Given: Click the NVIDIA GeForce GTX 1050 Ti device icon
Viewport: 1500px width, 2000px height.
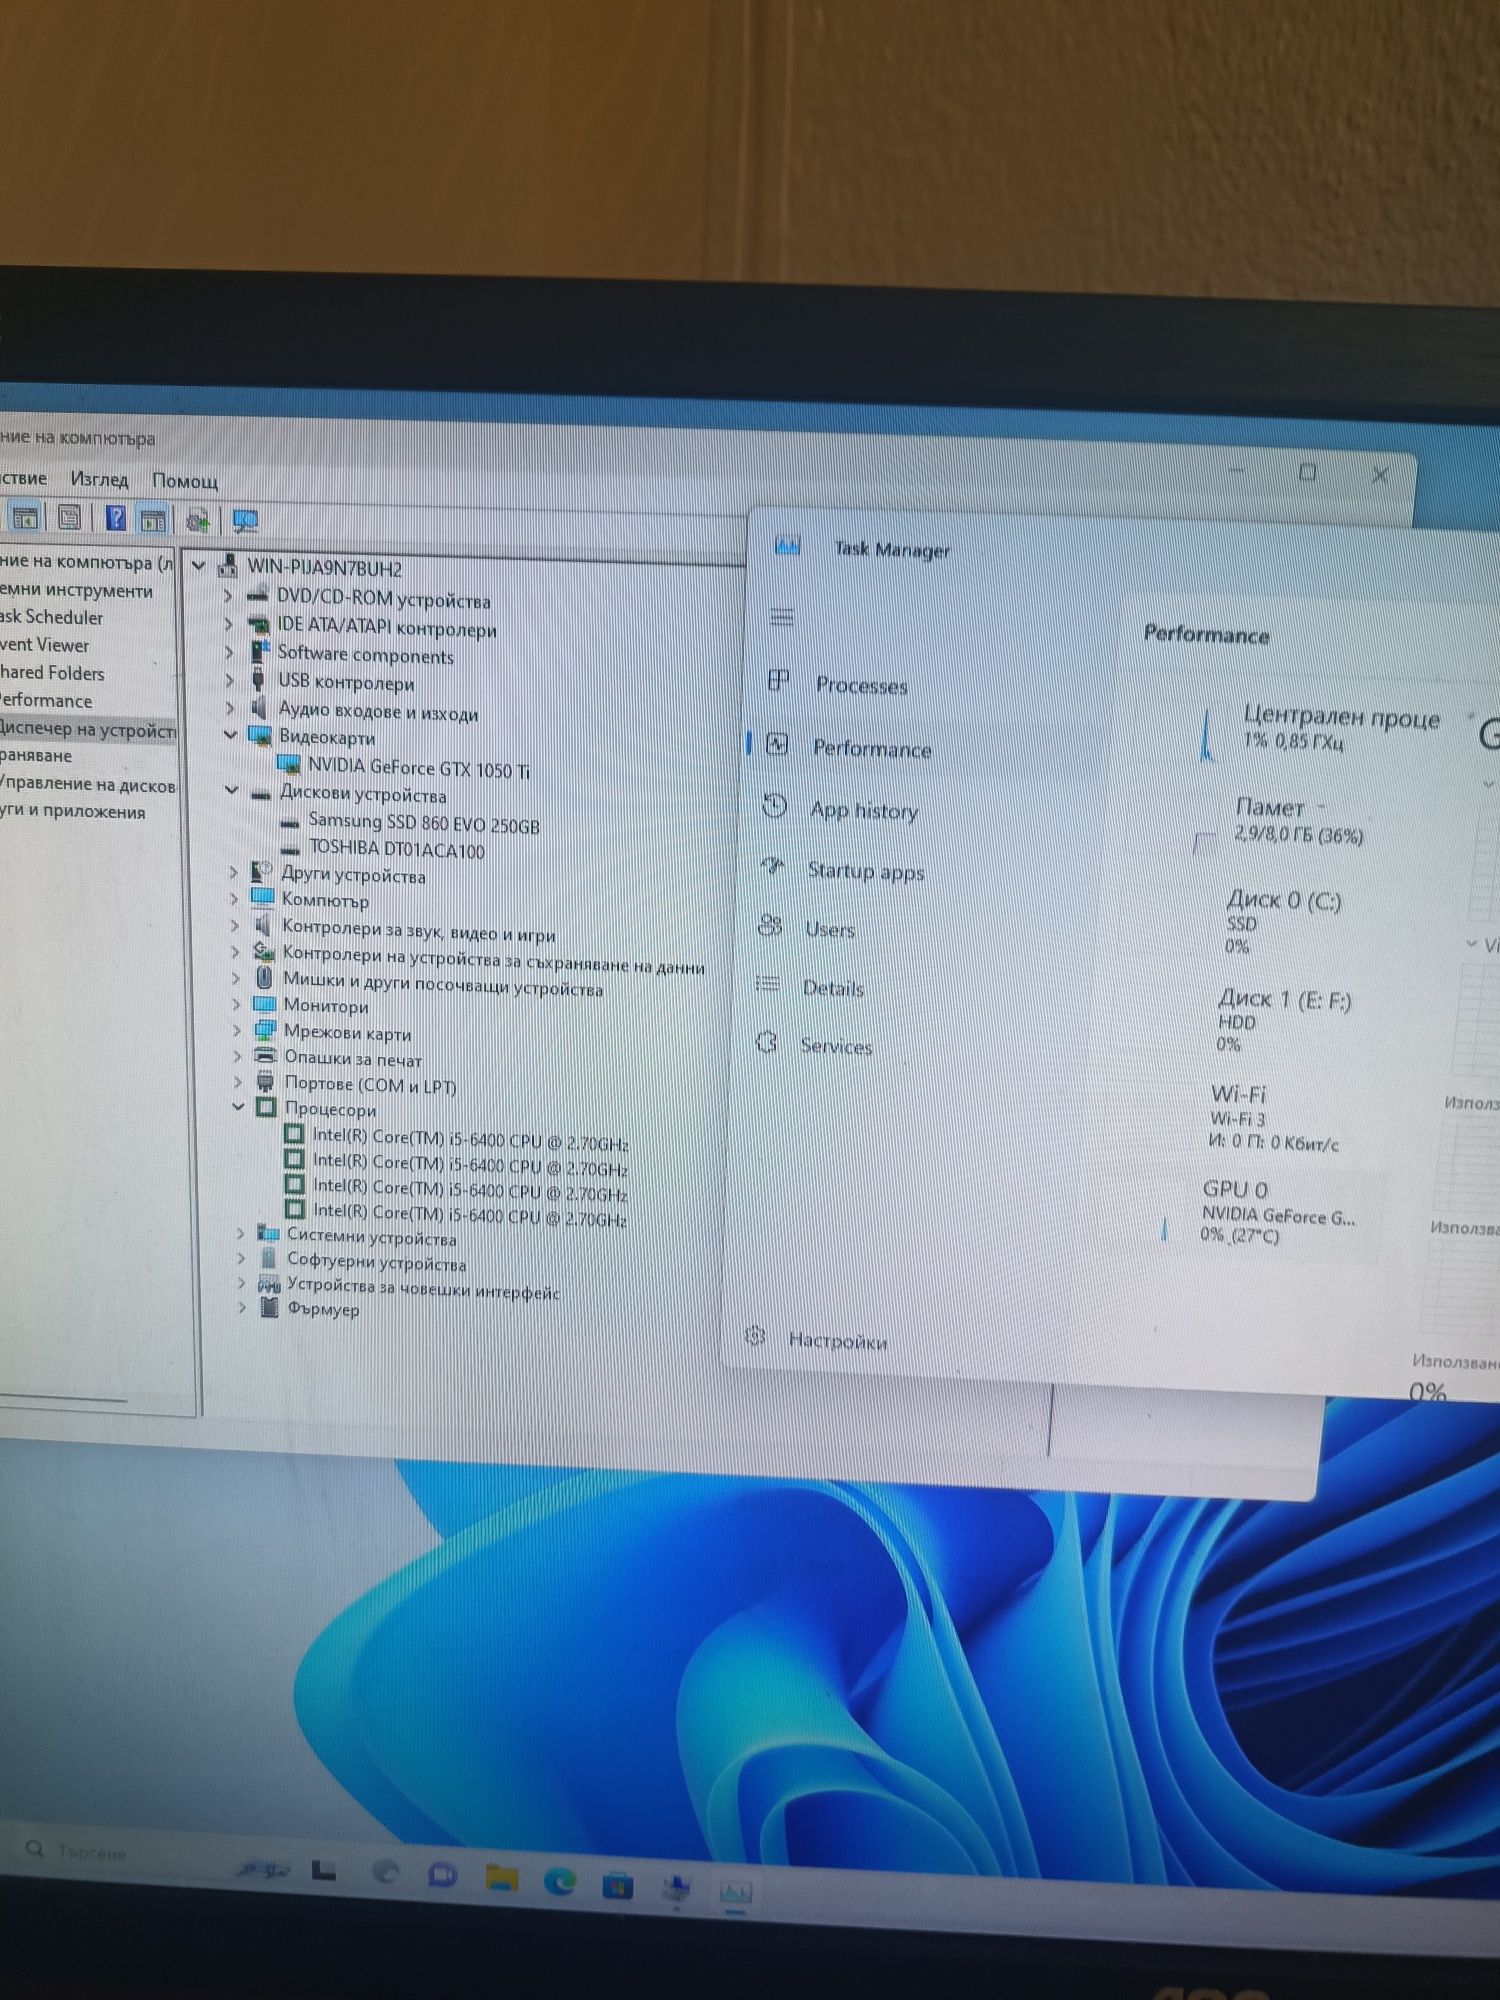Looking at the screenshot, I should point(289,766).
